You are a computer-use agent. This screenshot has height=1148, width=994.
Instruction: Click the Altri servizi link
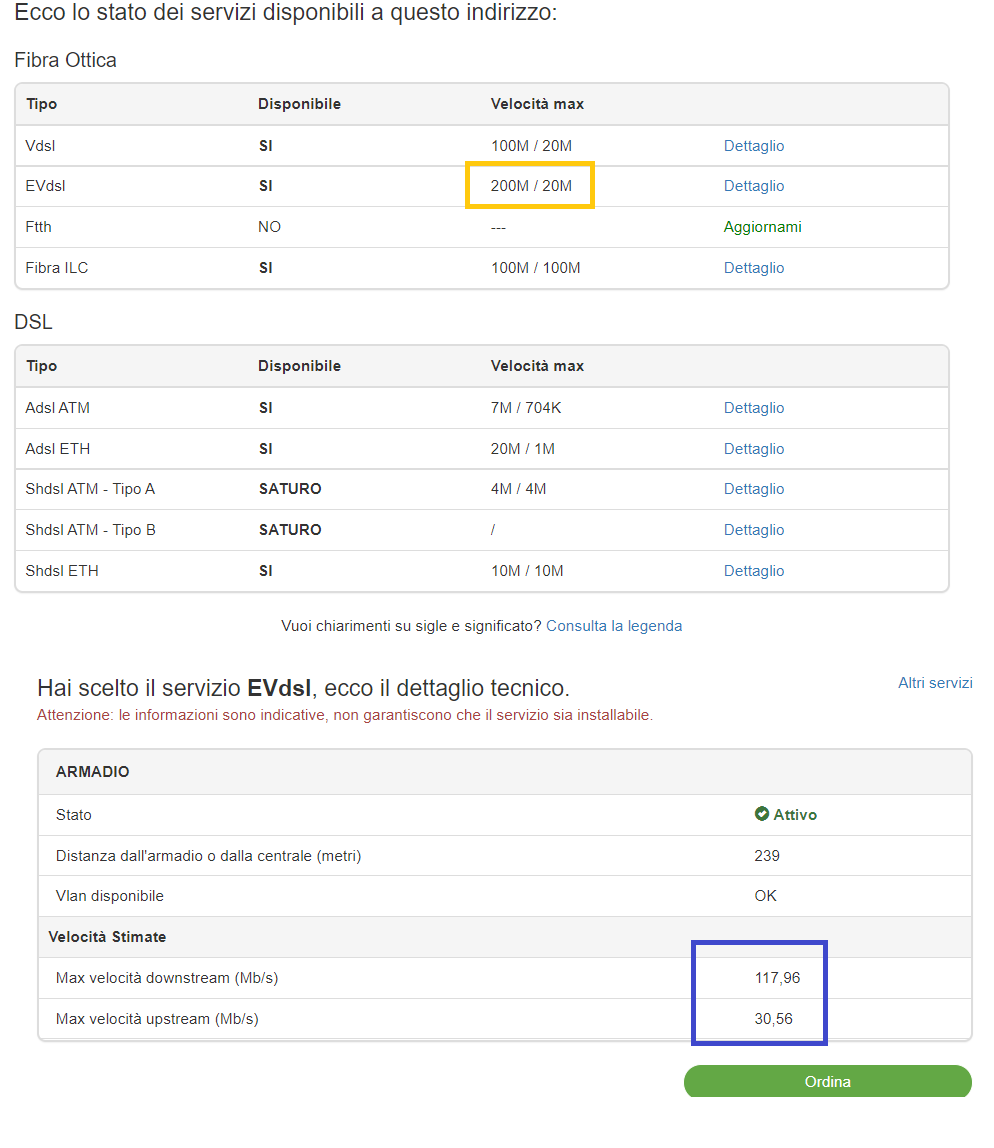(934, 683)
